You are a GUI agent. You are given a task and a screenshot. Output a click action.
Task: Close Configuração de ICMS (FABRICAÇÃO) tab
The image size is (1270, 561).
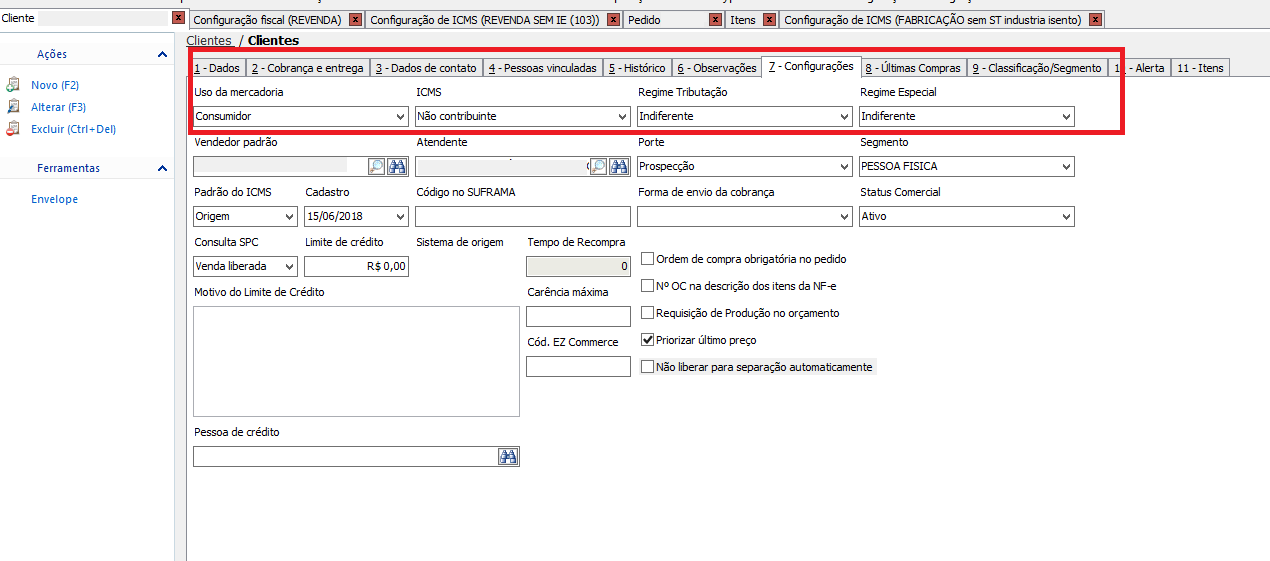point(1096,20)
